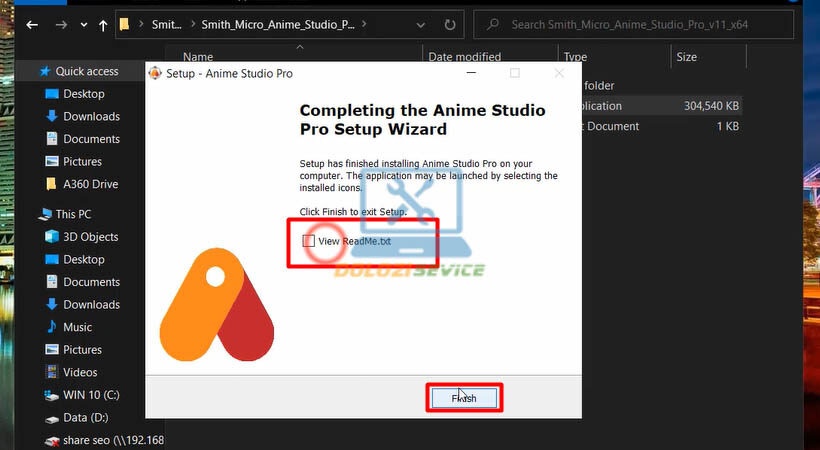This screenshot has width=820, height=450.
Task: Select the 'Smit...' breadcrumb segment
Action: [x=167, y=24]
